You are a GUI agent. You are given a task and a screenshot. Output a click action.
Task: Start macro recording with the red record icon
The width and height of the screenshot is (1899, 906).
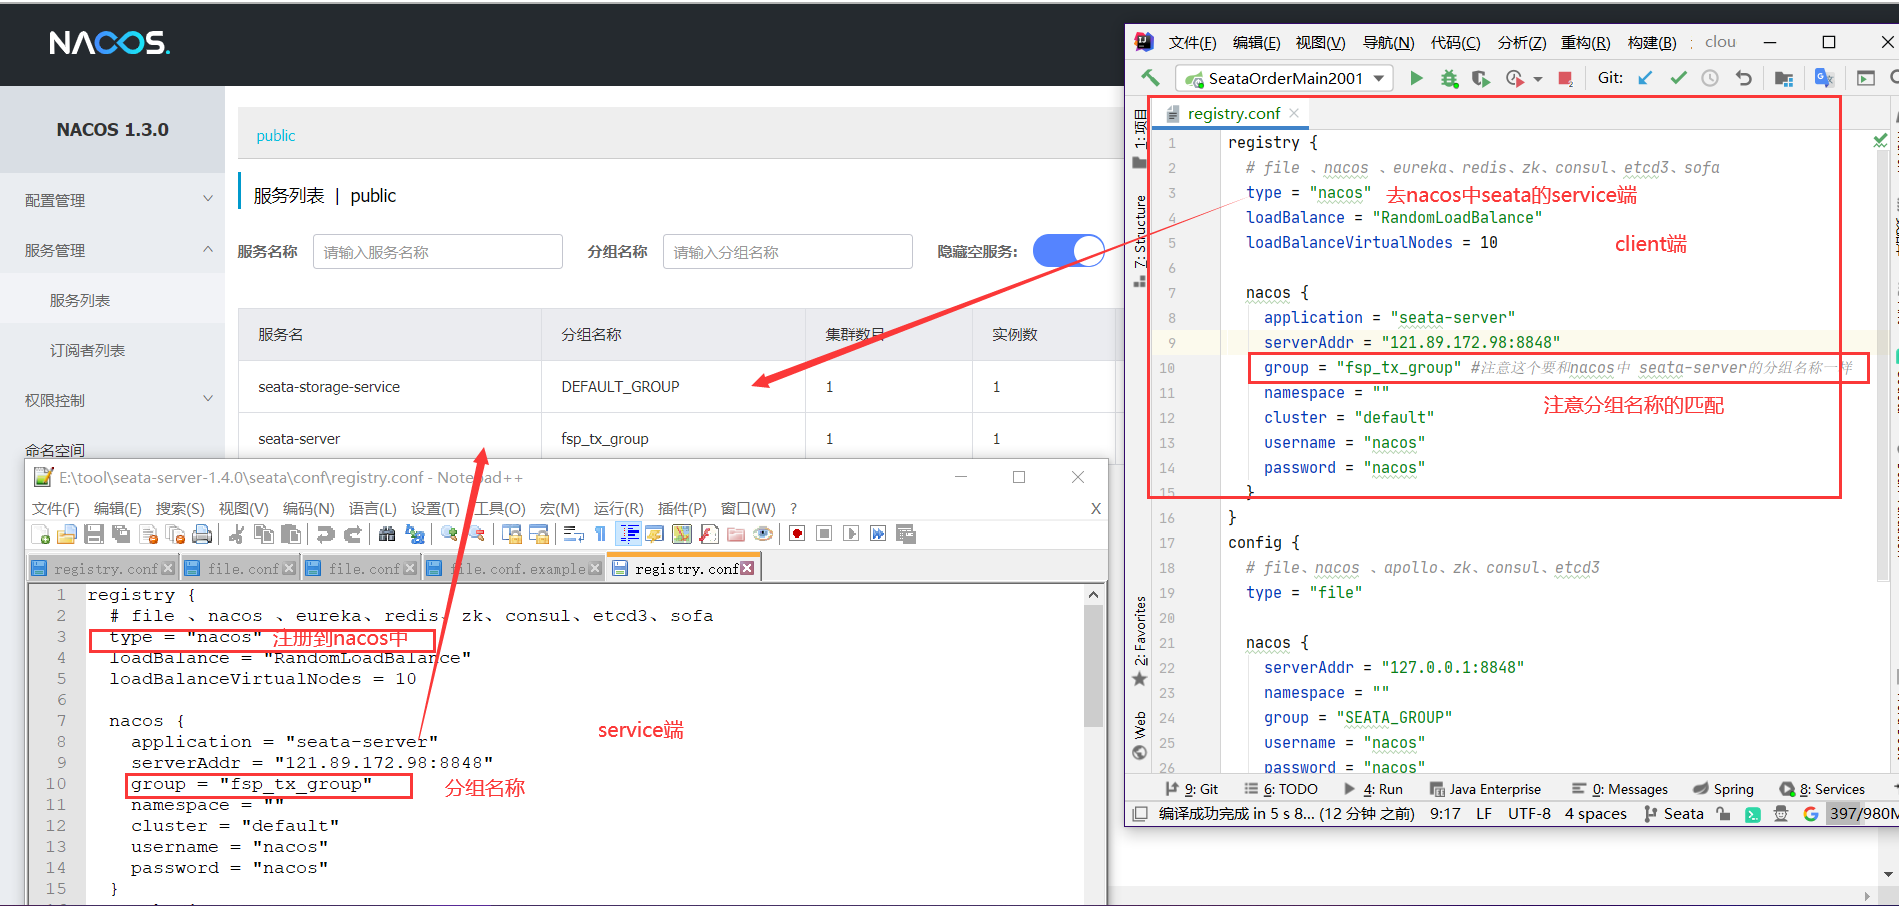[797, 534]
